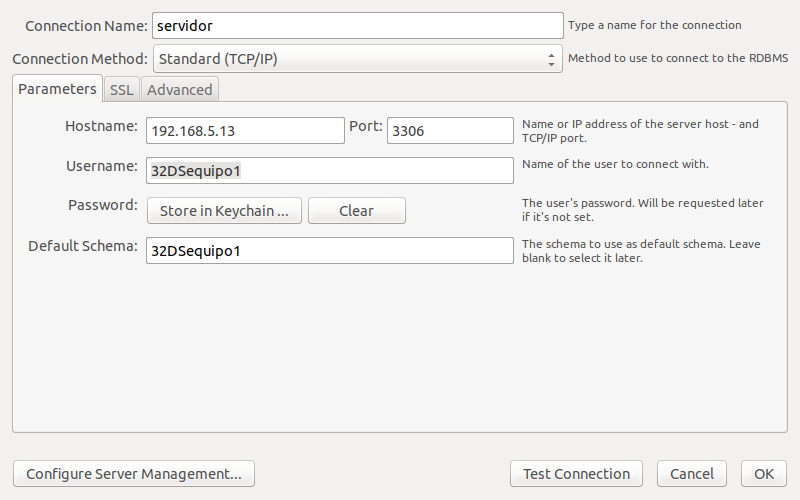Image resolution: width=800 pixels, height=500 pixels.
Task: Click the 'Password:' label text
Action: 103,205
